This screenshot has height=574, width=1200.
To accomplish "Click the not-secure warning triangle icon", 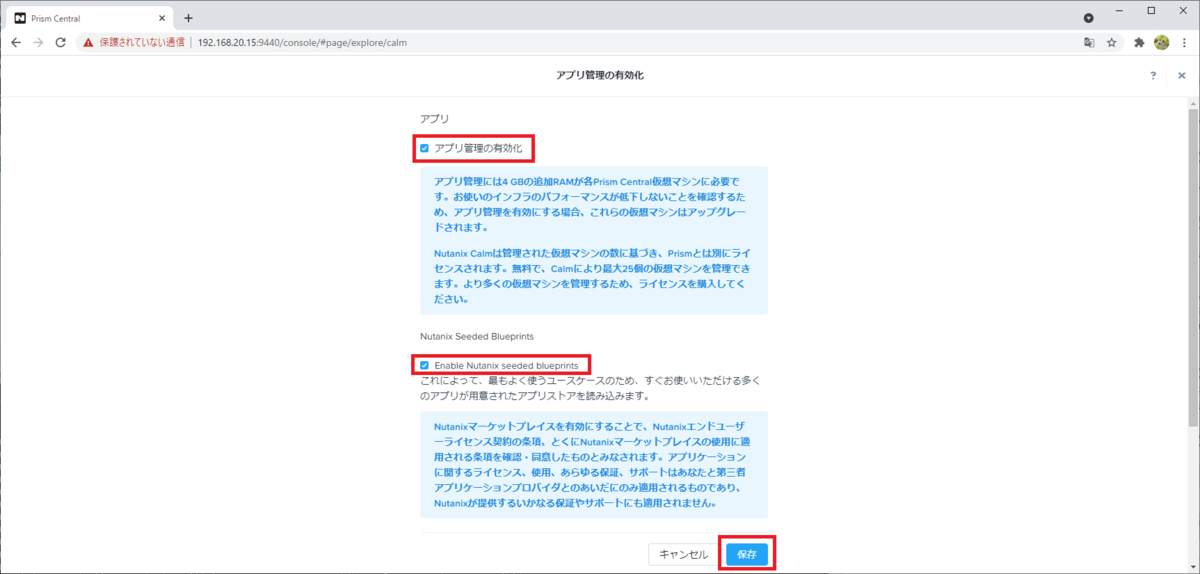I will tap(88, 43).
